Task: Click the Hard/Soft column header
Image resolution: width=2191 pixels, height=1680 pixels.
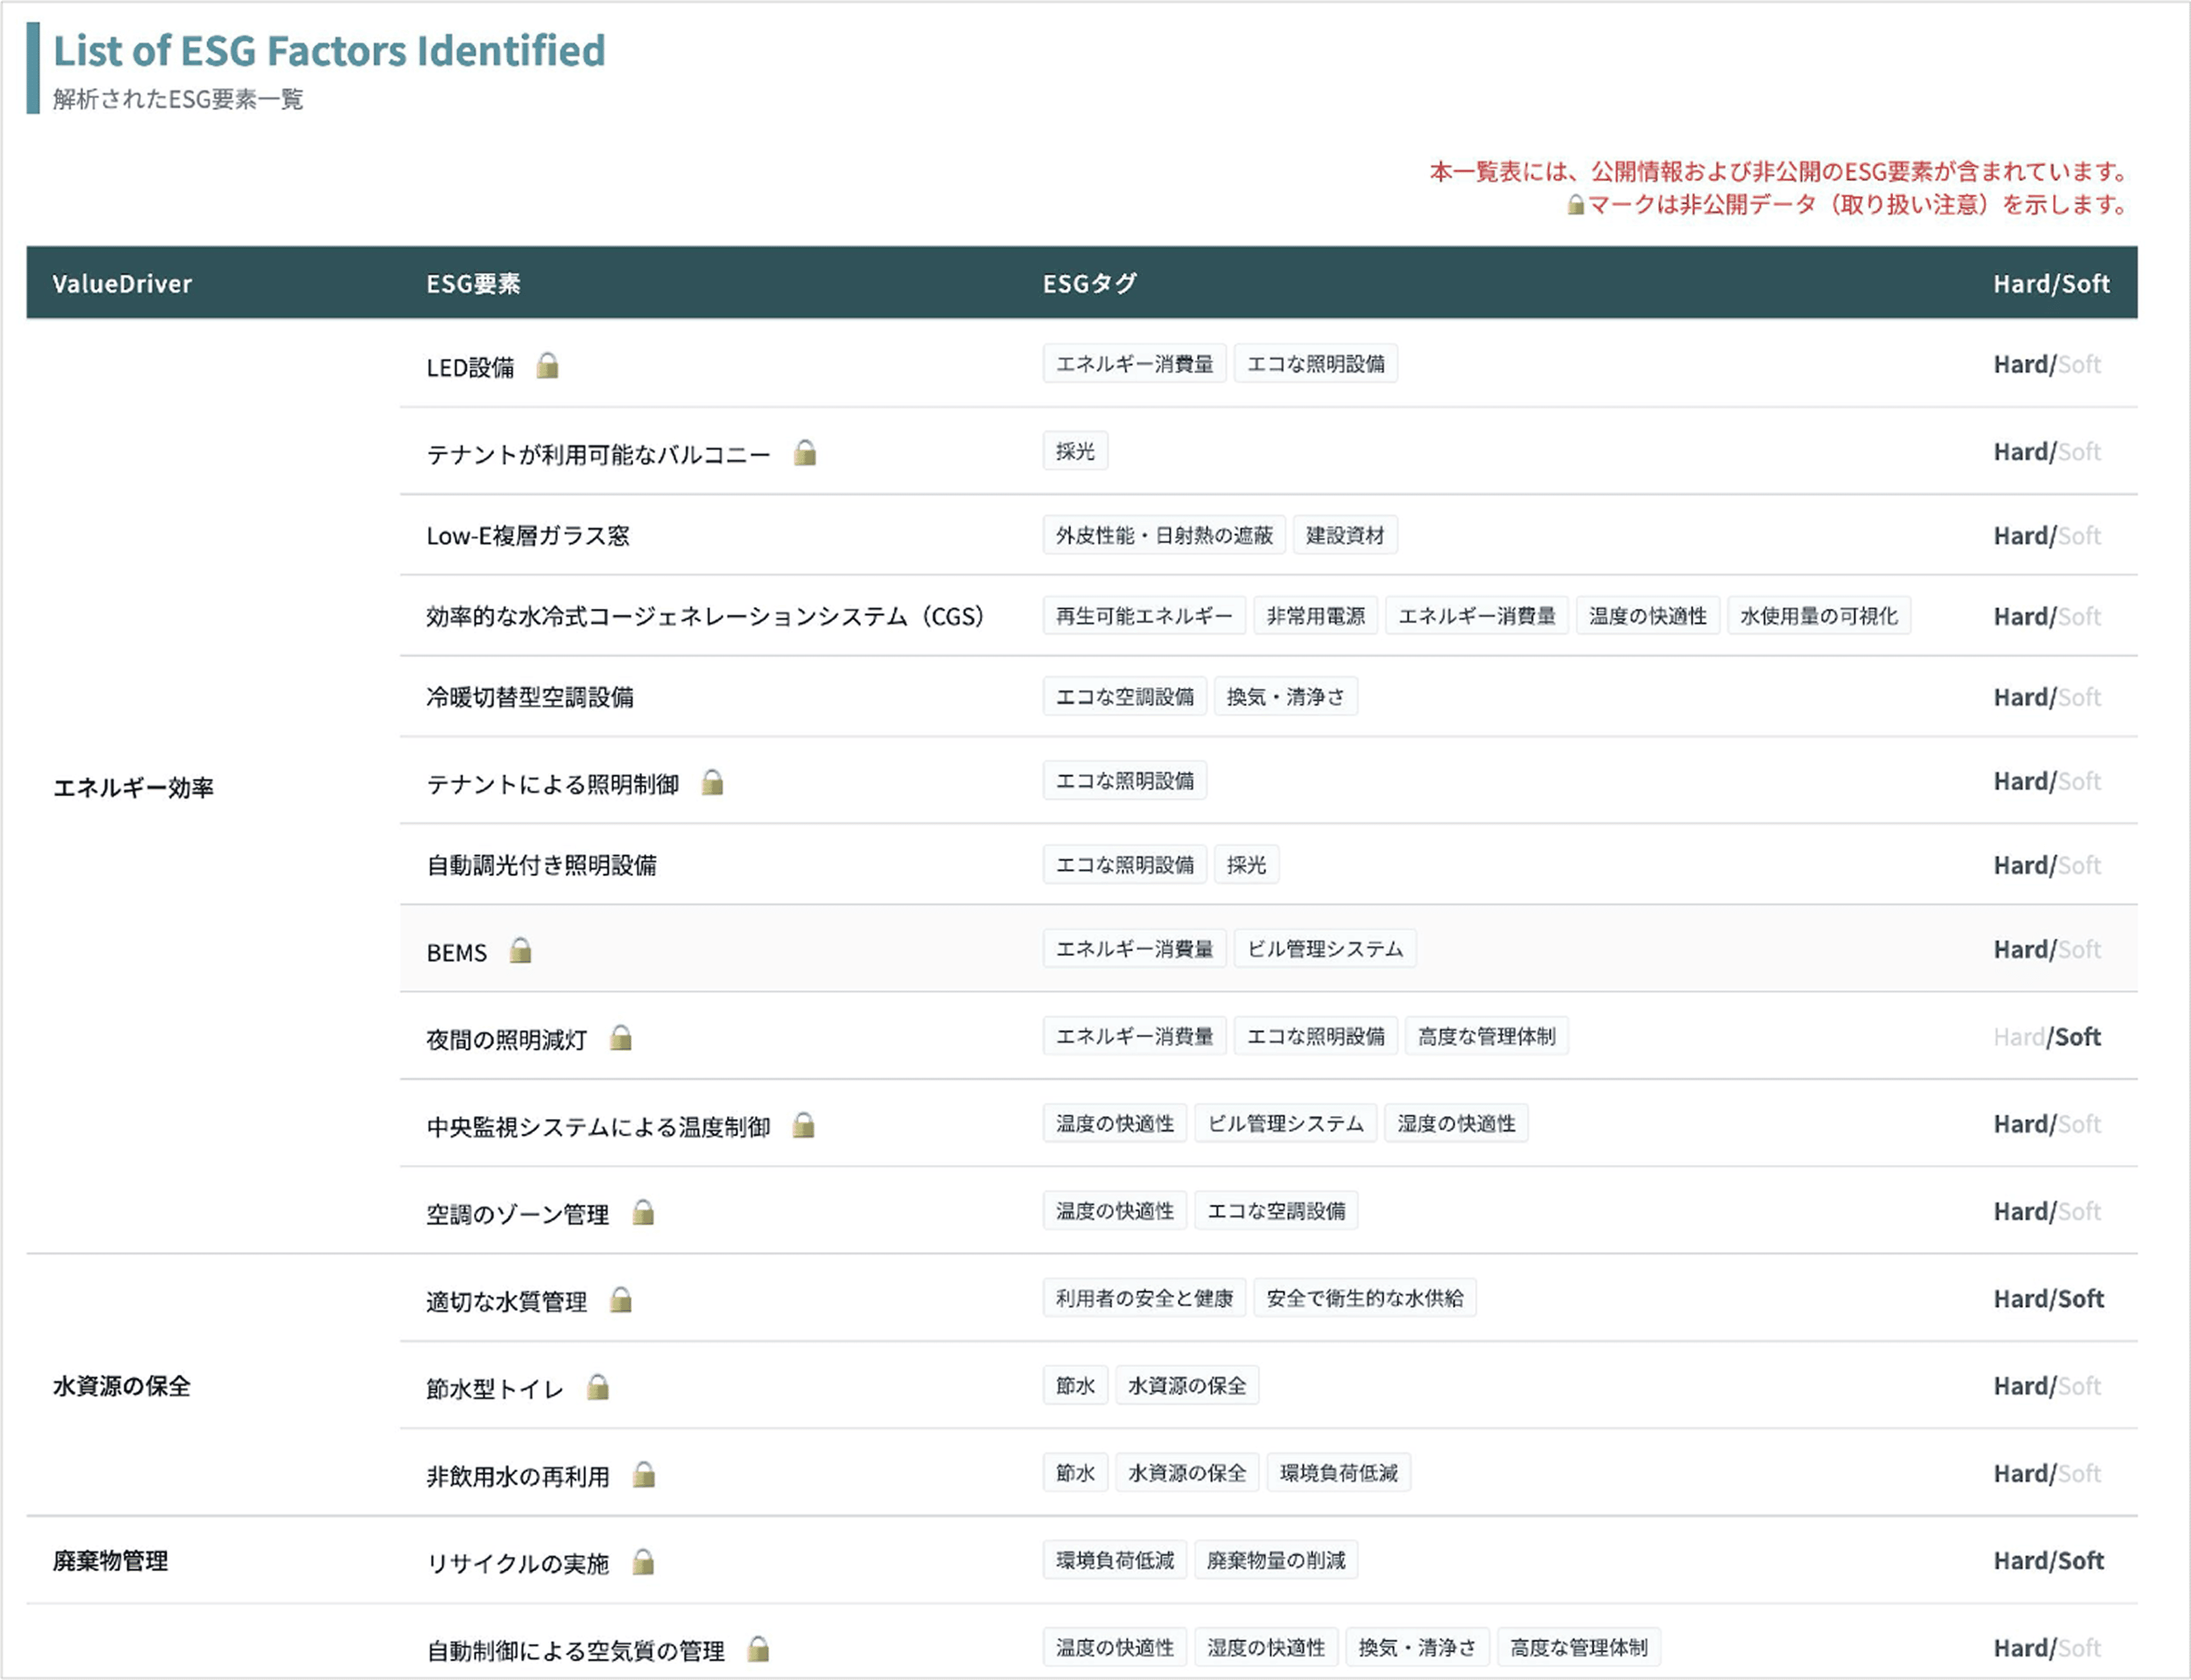Action: [x=2051, y=284]
